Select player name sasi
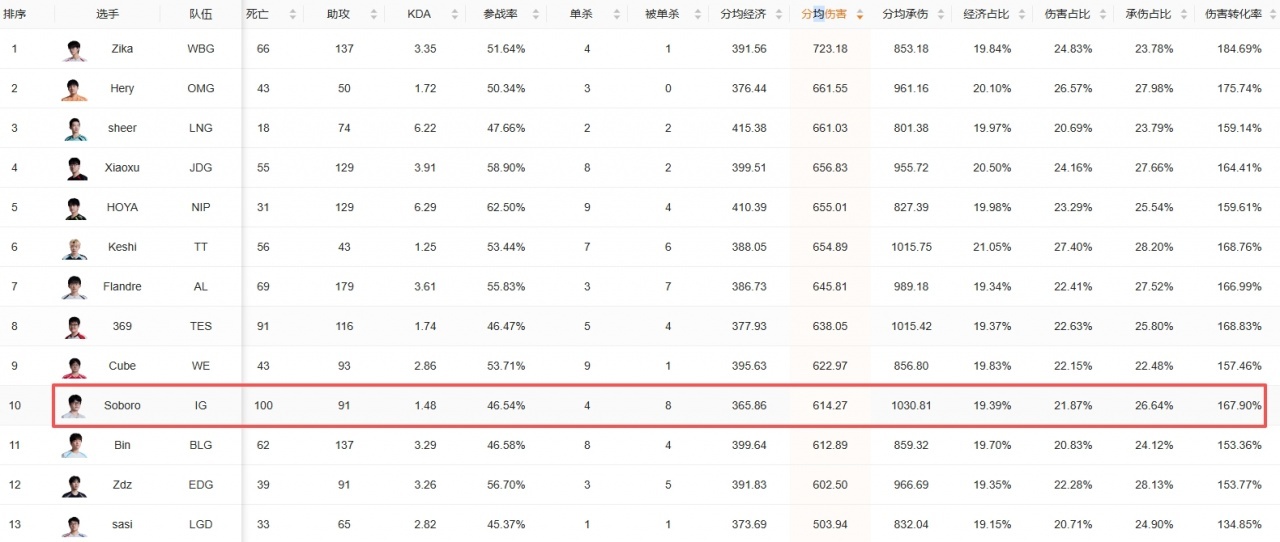Image resolution: width=1280 pixels, height=542 pixels. tap(122, 524)
